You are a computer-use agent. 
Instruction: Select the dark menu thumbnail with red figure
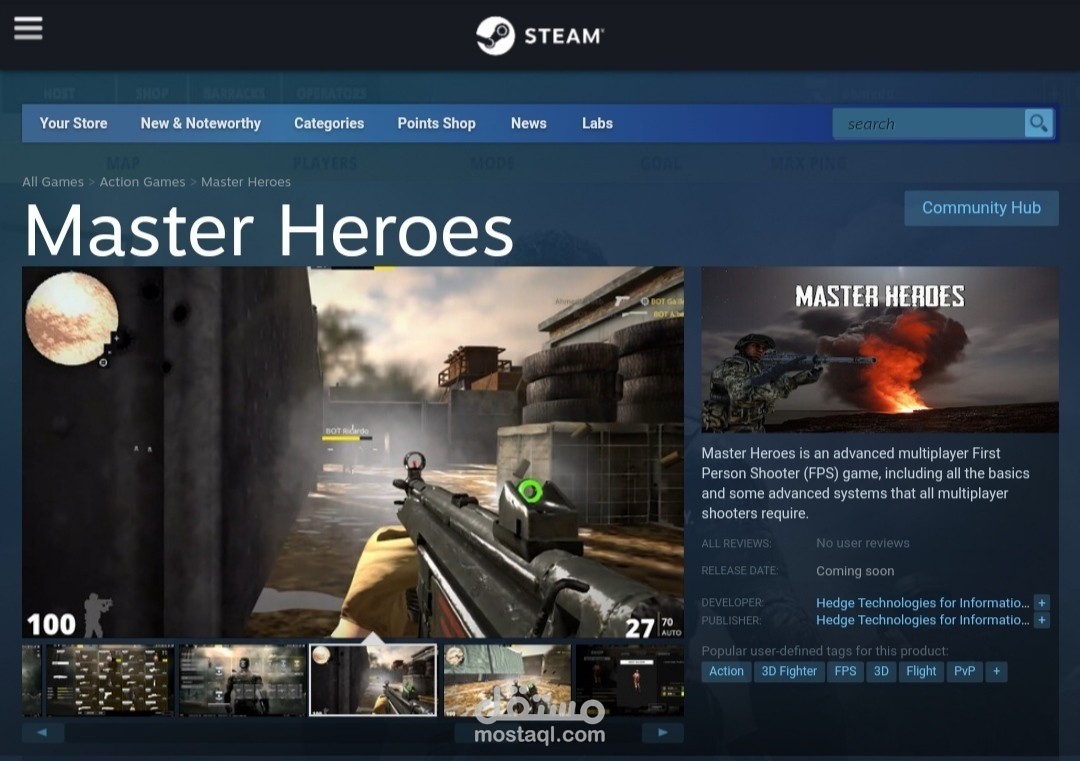630,680
